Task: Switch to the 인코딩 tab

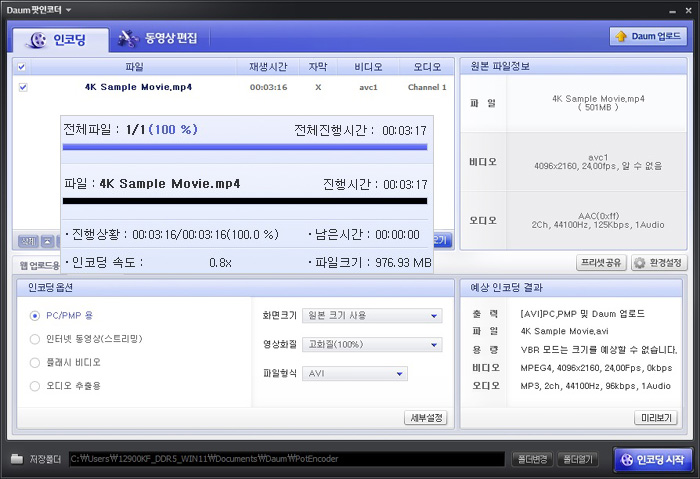Action: (60, 40)
